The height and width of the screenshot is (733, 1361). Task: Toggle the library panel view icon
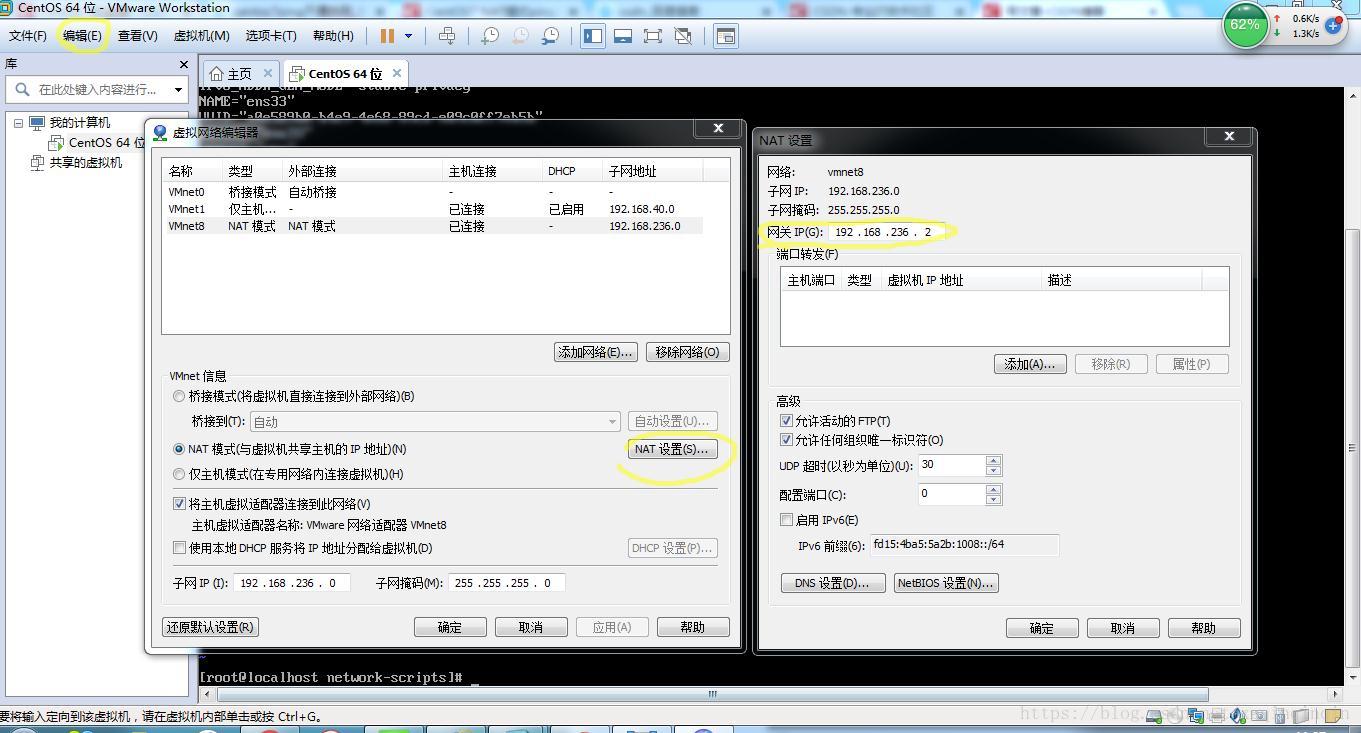coord(593,36)
